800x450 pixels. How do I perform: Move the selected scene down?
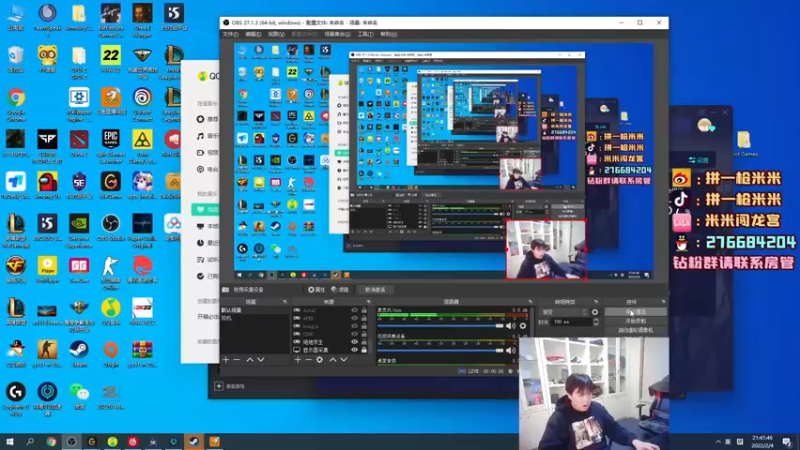coord(261,360)
